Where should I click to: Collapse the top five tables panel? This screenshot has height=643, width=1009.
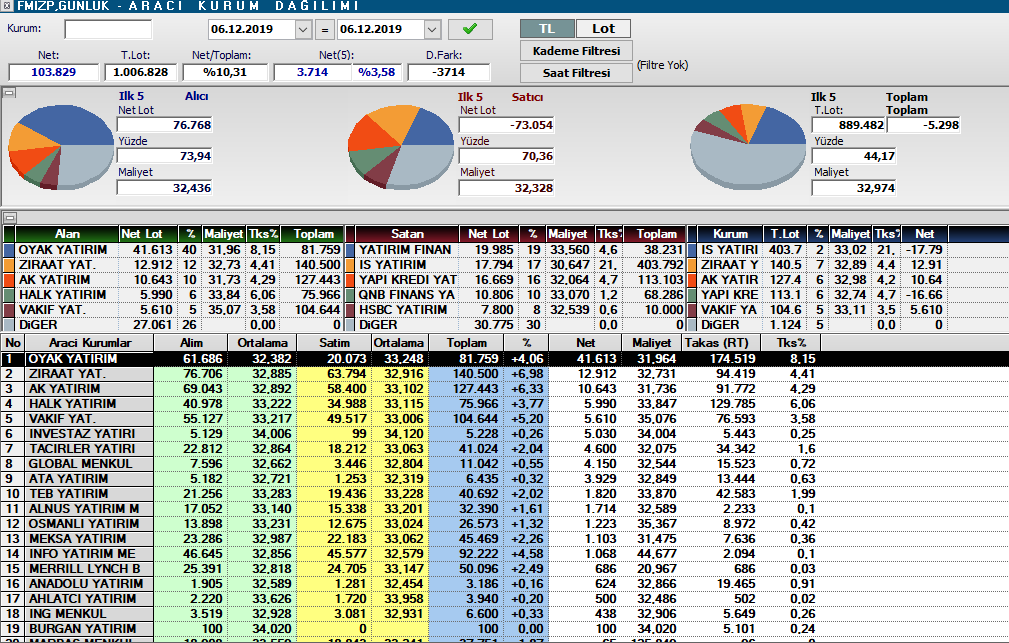pos(9,218)
